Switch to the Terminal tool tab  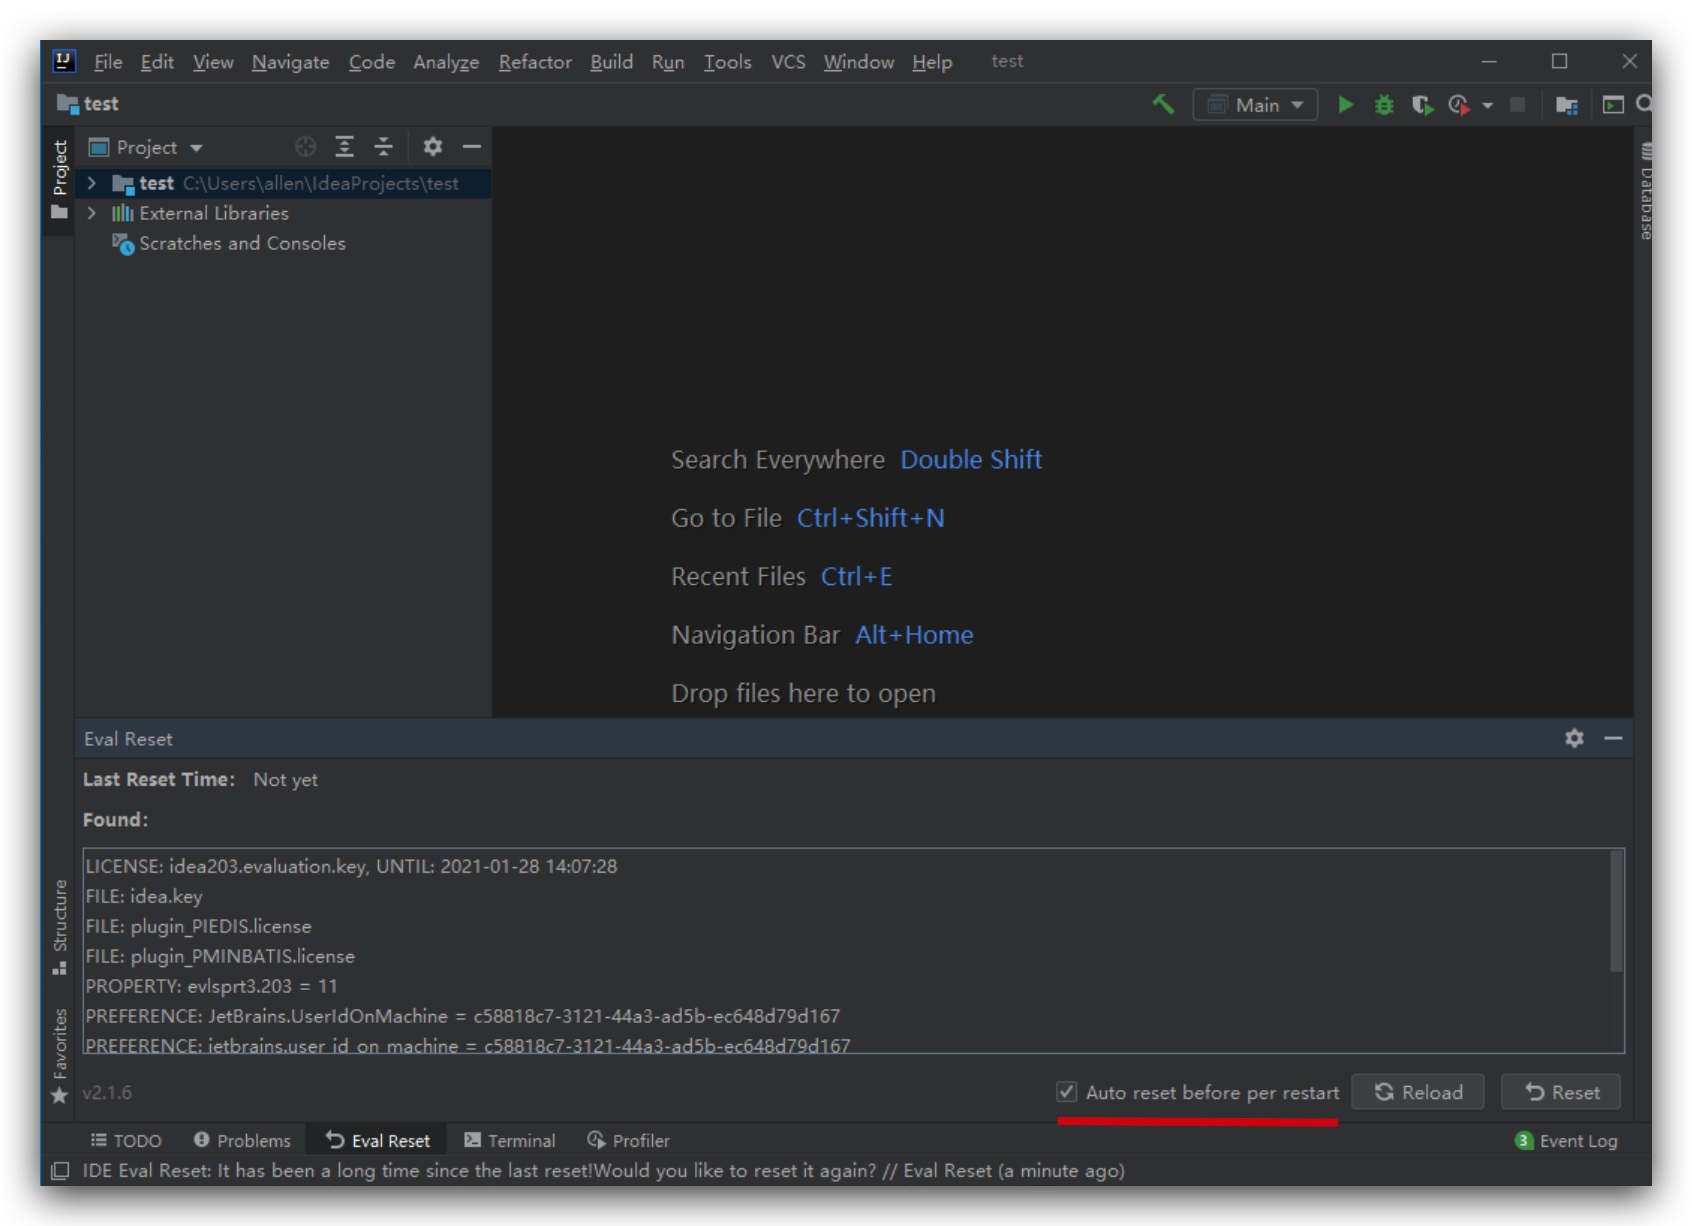pyautogui.click(x=509, y=1140)
